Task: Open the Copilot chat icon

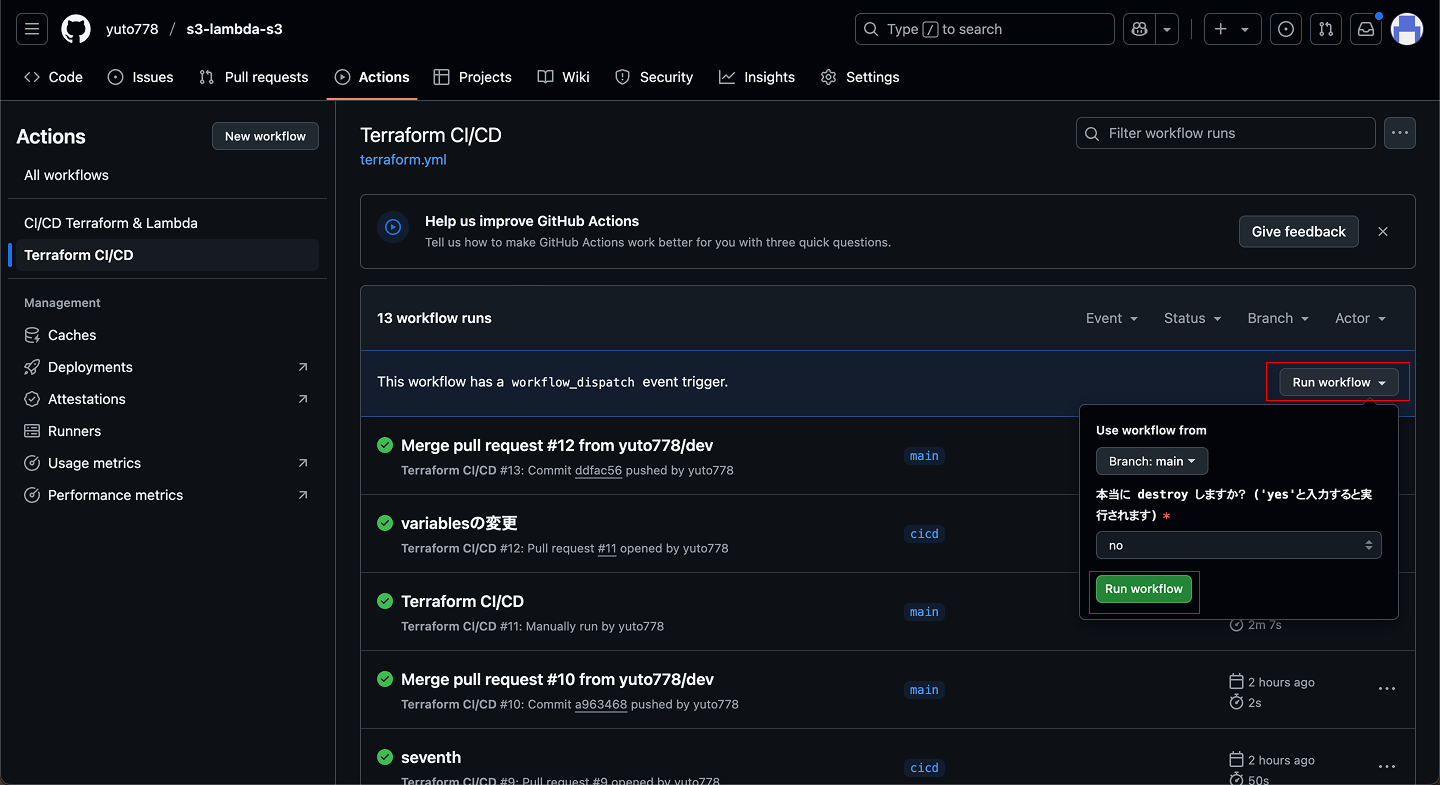Action: [x=1139, y=29]
